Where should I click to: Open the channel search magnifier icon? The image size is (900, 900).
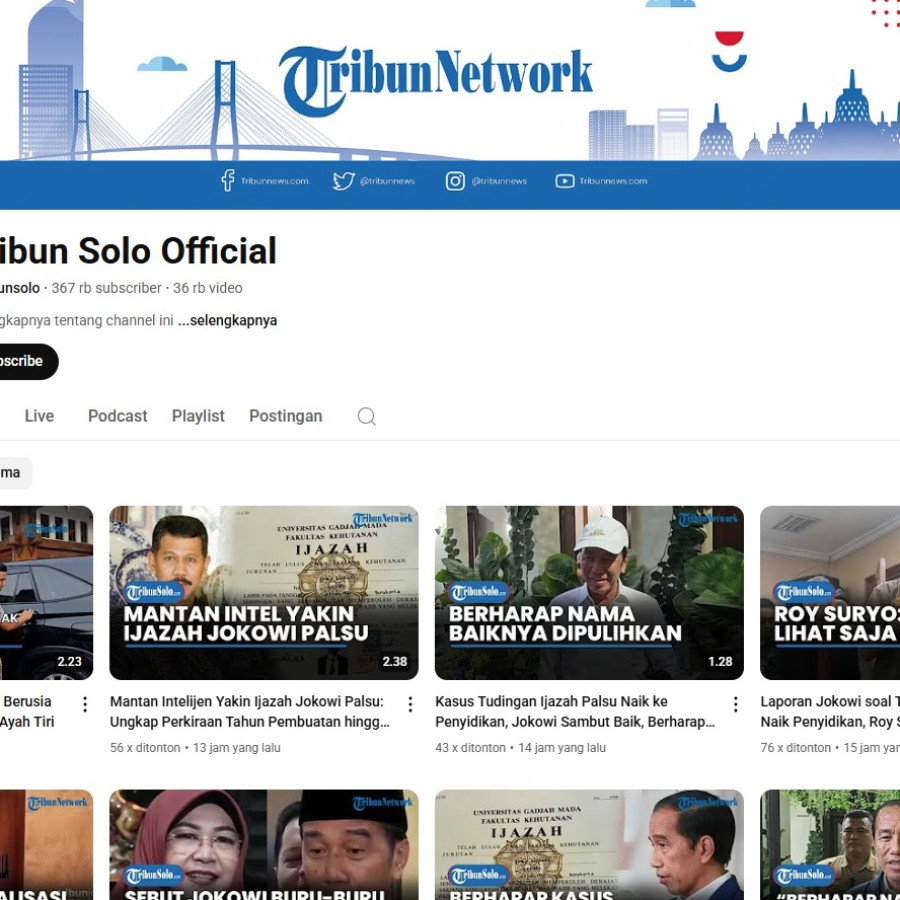point(366,416)
